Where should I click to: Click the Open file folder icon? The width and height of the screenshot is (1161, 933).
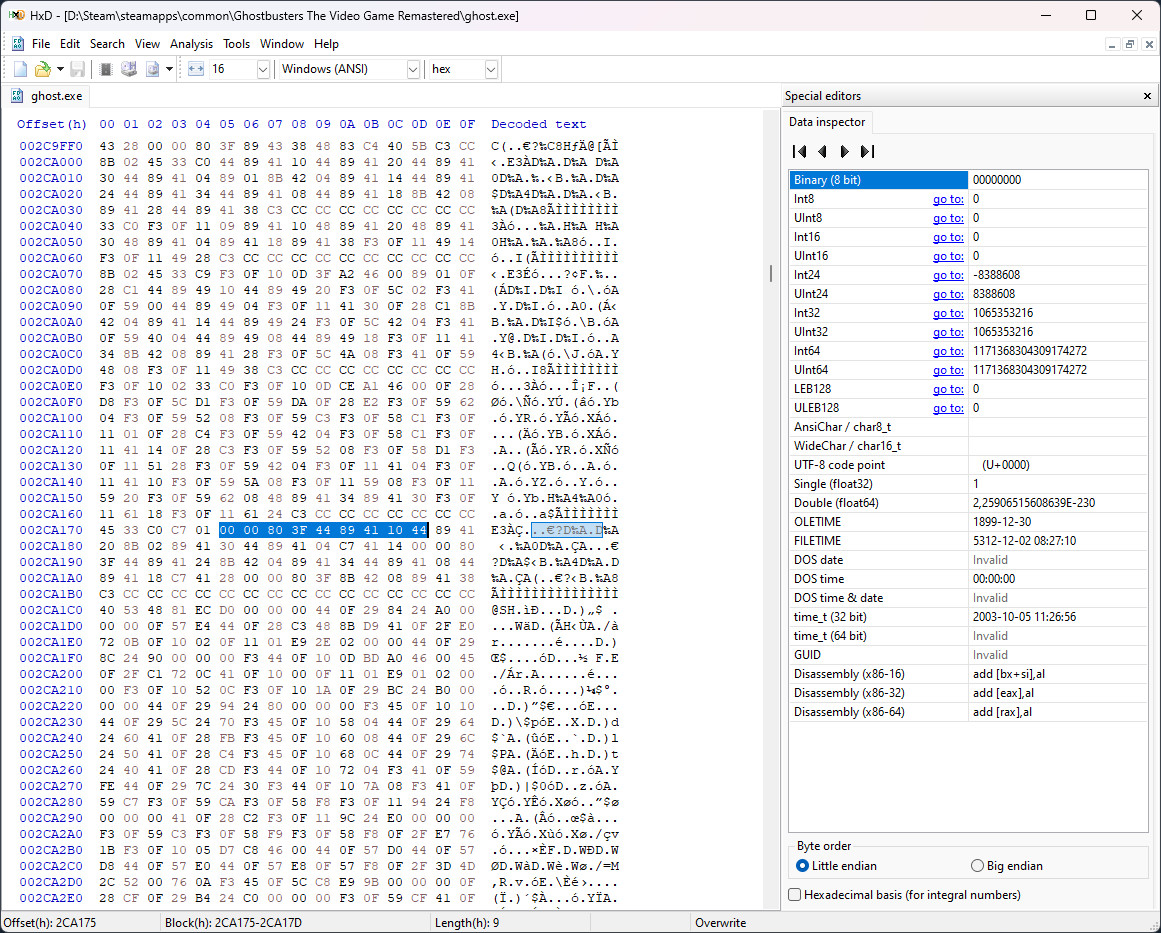(x=43, y=69)
